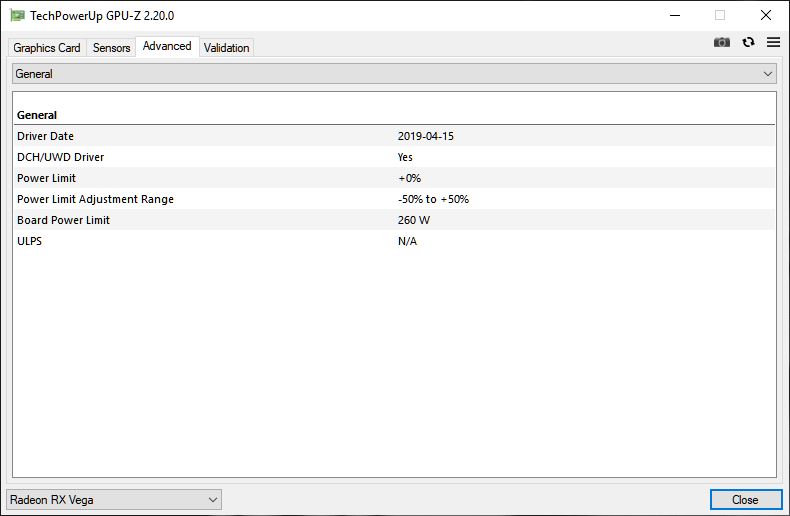
Task: Select the Advanced tab
Action: pos(167,46)
